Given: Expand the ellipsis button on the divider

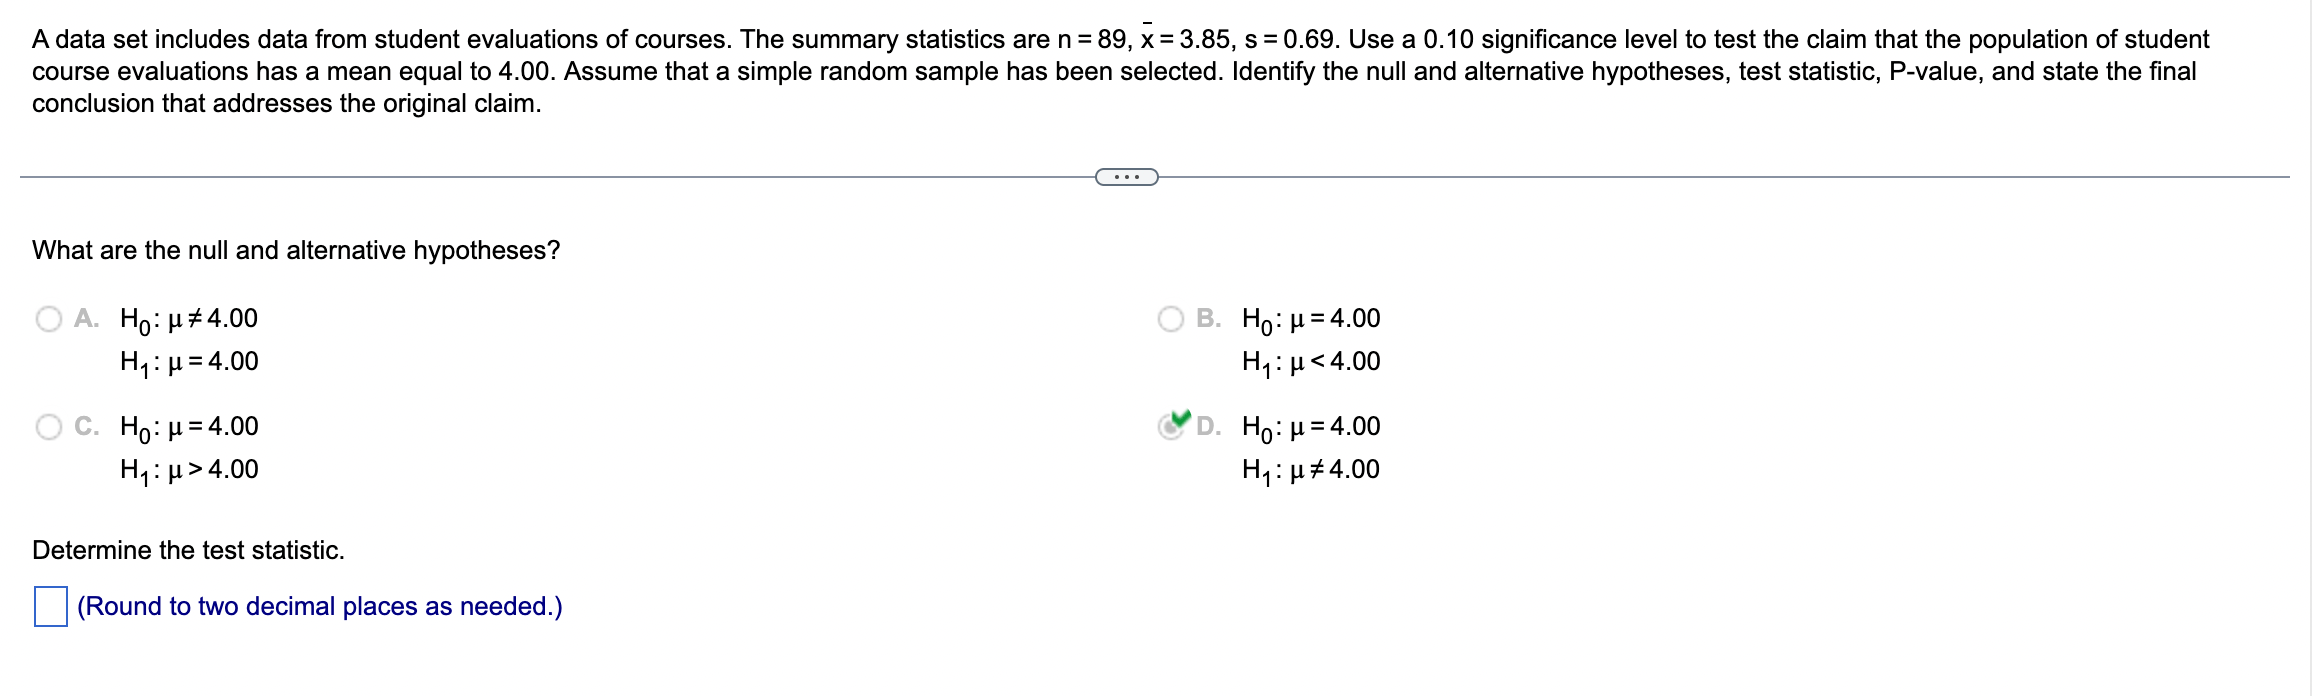Looking at the screenshot, I should tap(1127, 177).
